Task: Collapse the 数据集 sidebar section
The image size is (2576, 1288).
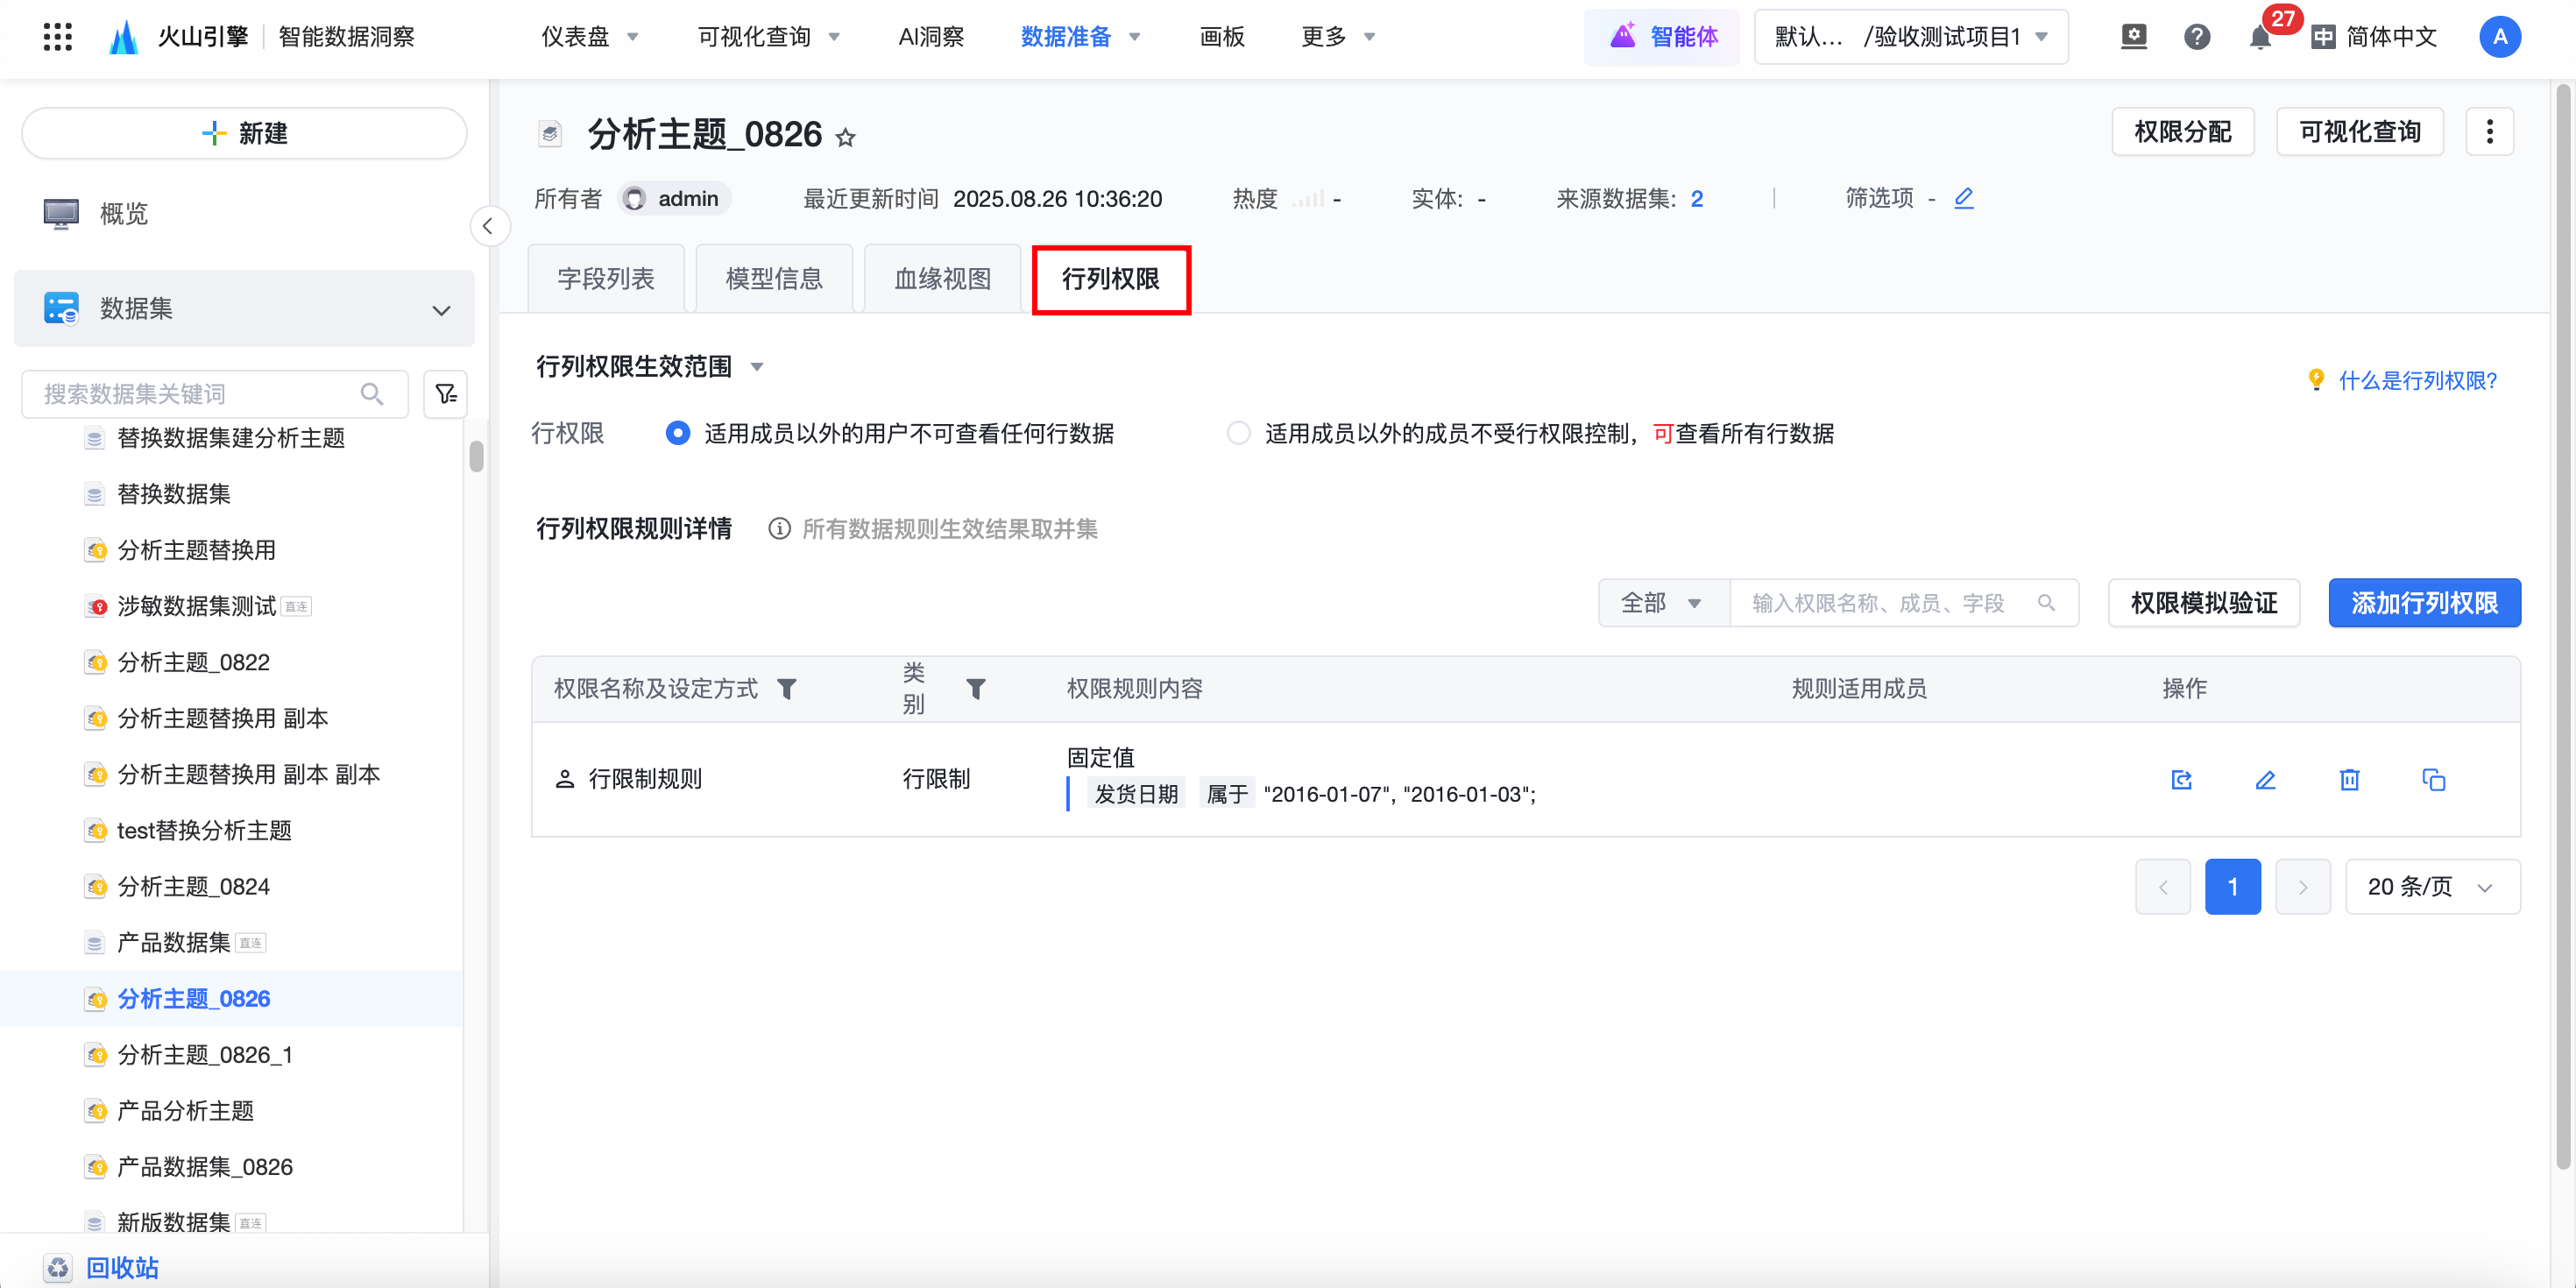Action: (x=441, y=310)
